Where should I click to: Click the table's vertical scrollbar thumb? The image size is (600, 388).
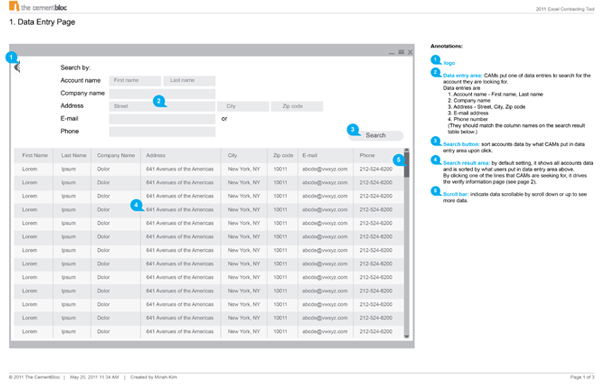406,165
